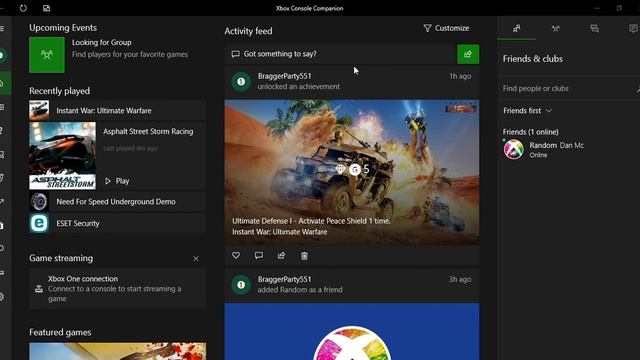Screen dimensions: 640x360
Task: Switch to the Parties tab icon
Action: 556,28
